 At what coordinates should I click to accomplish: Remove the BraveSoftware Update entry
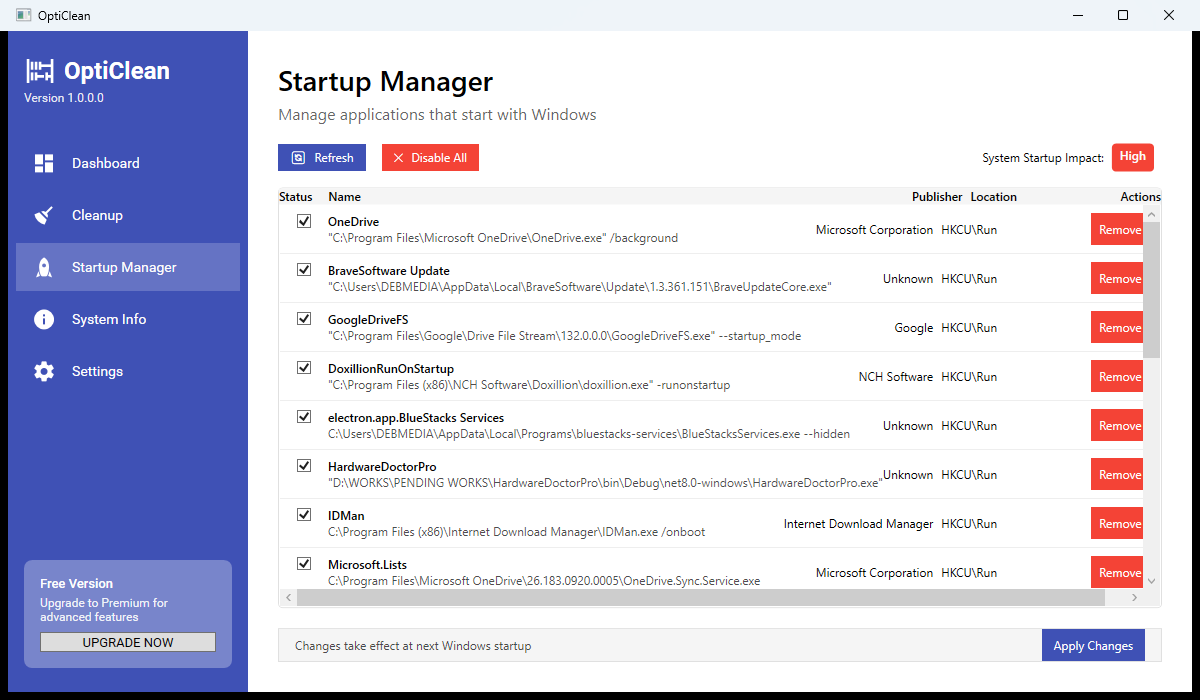pos(1118,279)
